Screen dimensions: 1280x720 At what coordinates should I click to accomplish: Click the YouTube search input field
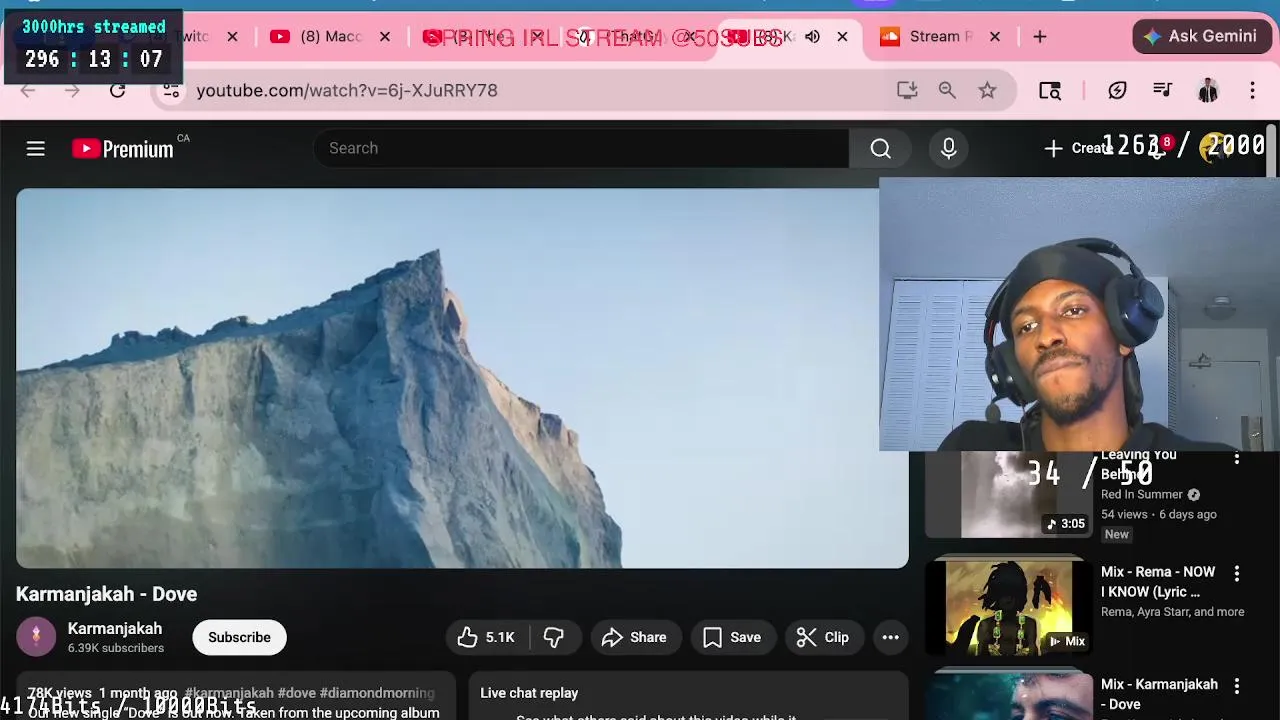coord(581,148)
